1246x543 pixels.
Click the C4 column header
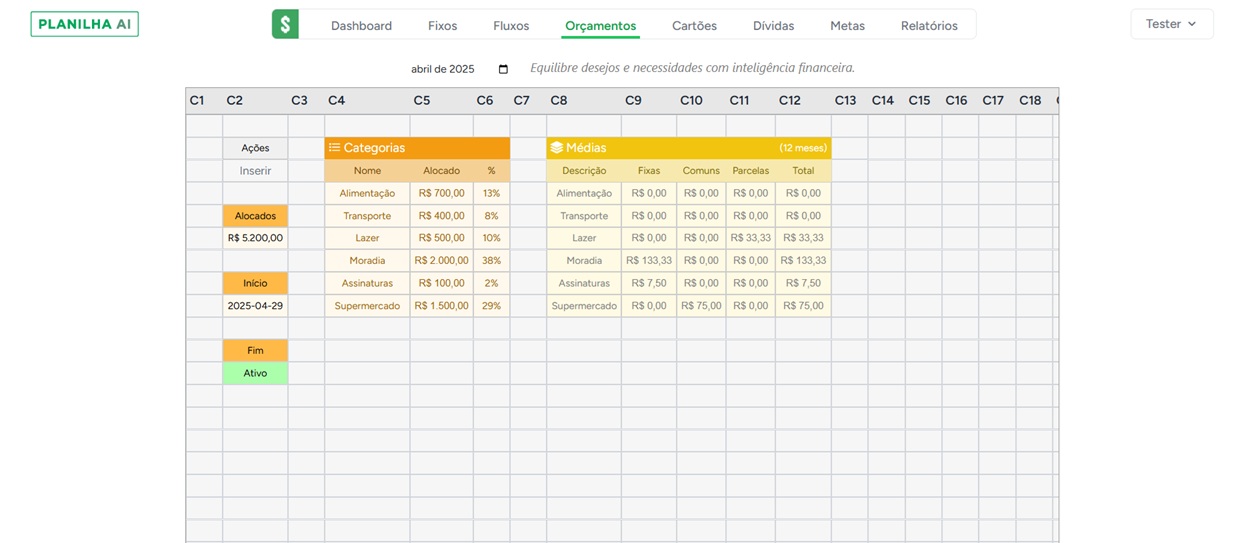point(367,100)
